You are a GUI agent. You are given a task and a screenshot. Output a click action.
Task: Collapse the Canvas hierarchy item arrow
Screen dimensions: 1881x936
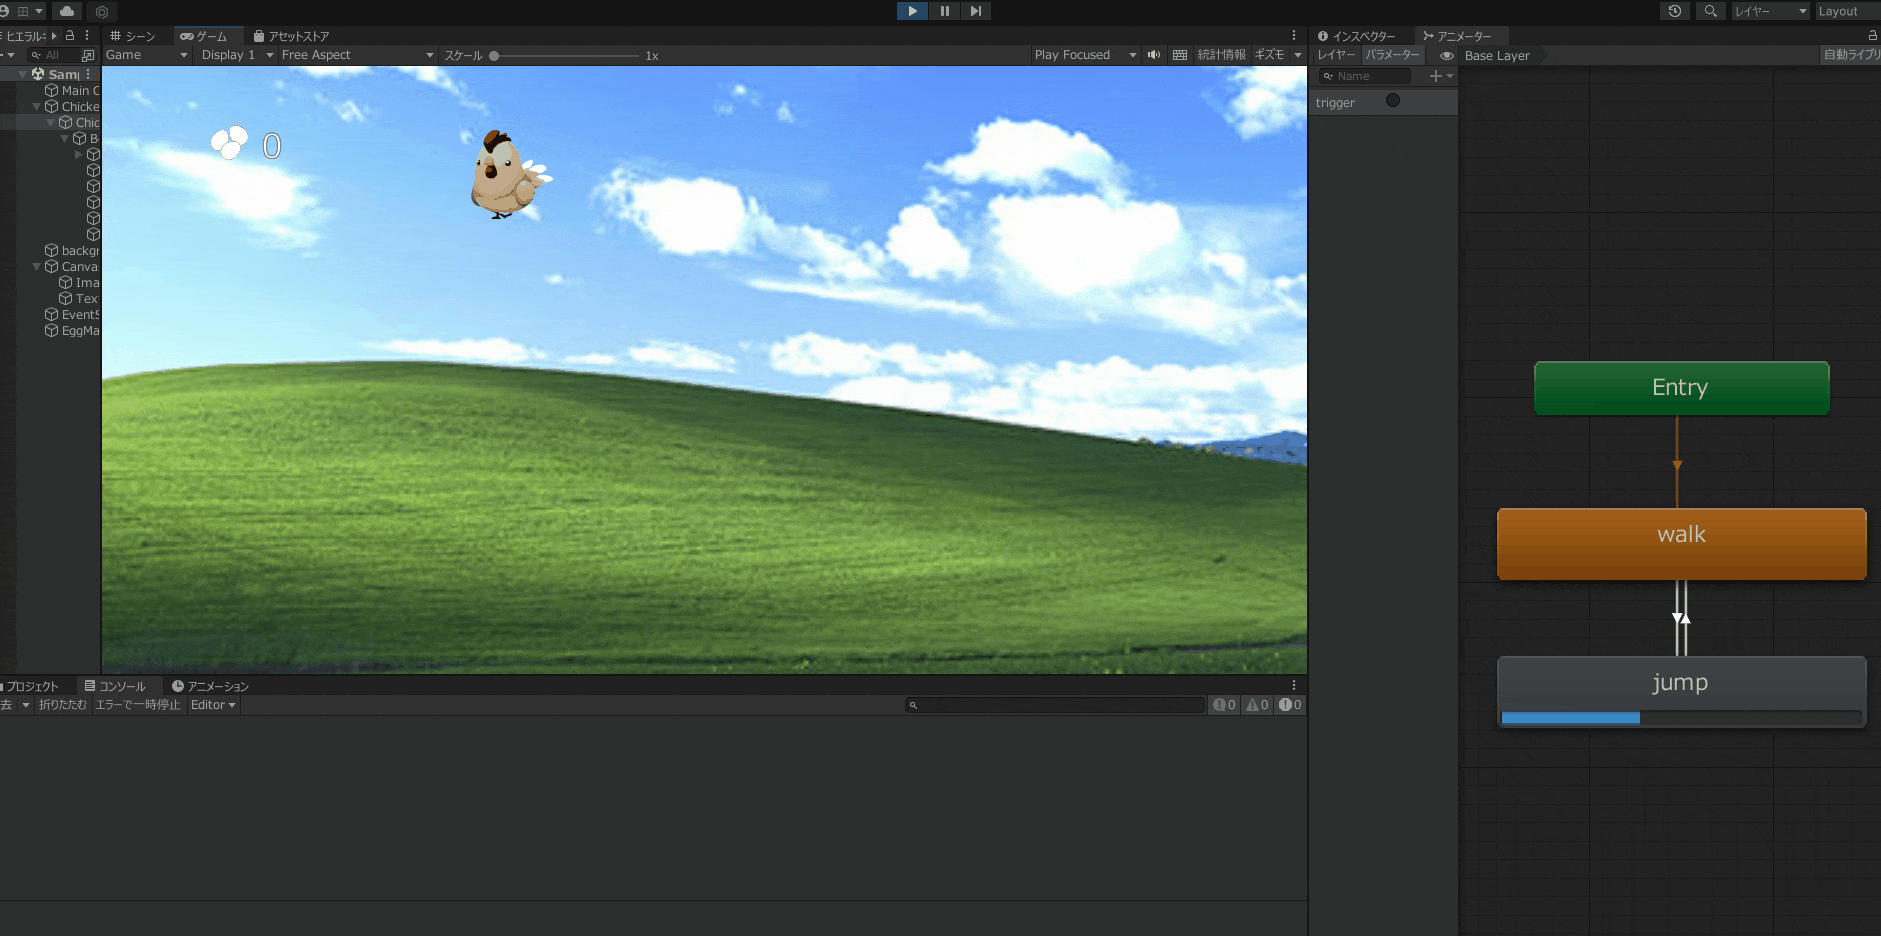(x=37, y=267)
